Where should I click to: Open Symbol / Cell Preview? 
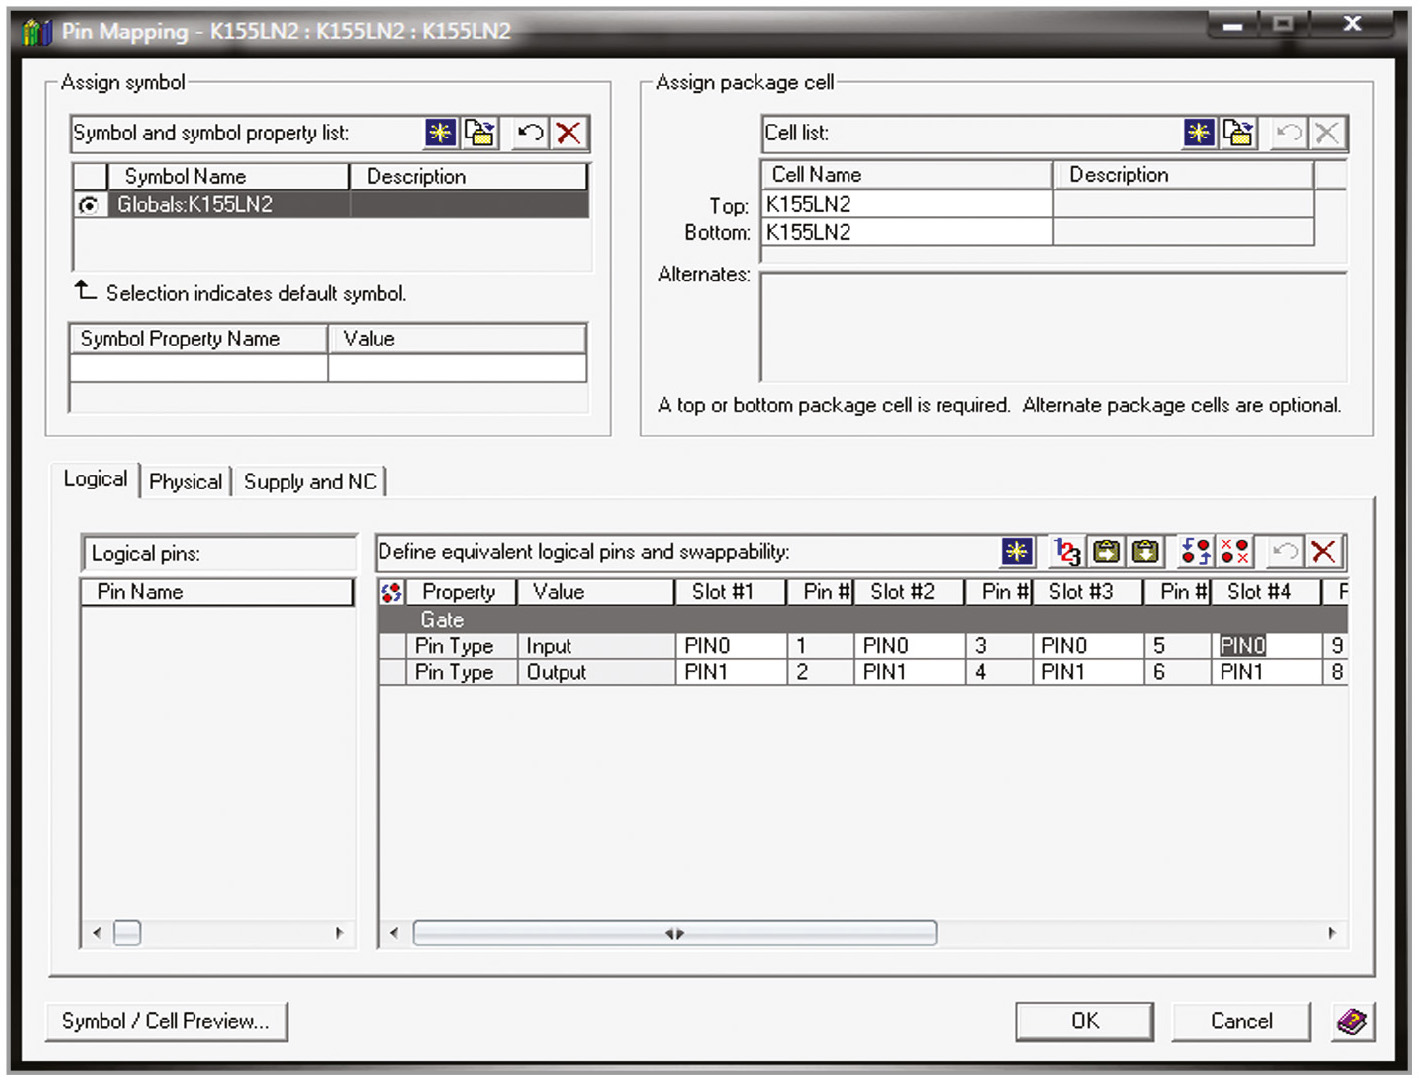click(x=166, y=1021)
